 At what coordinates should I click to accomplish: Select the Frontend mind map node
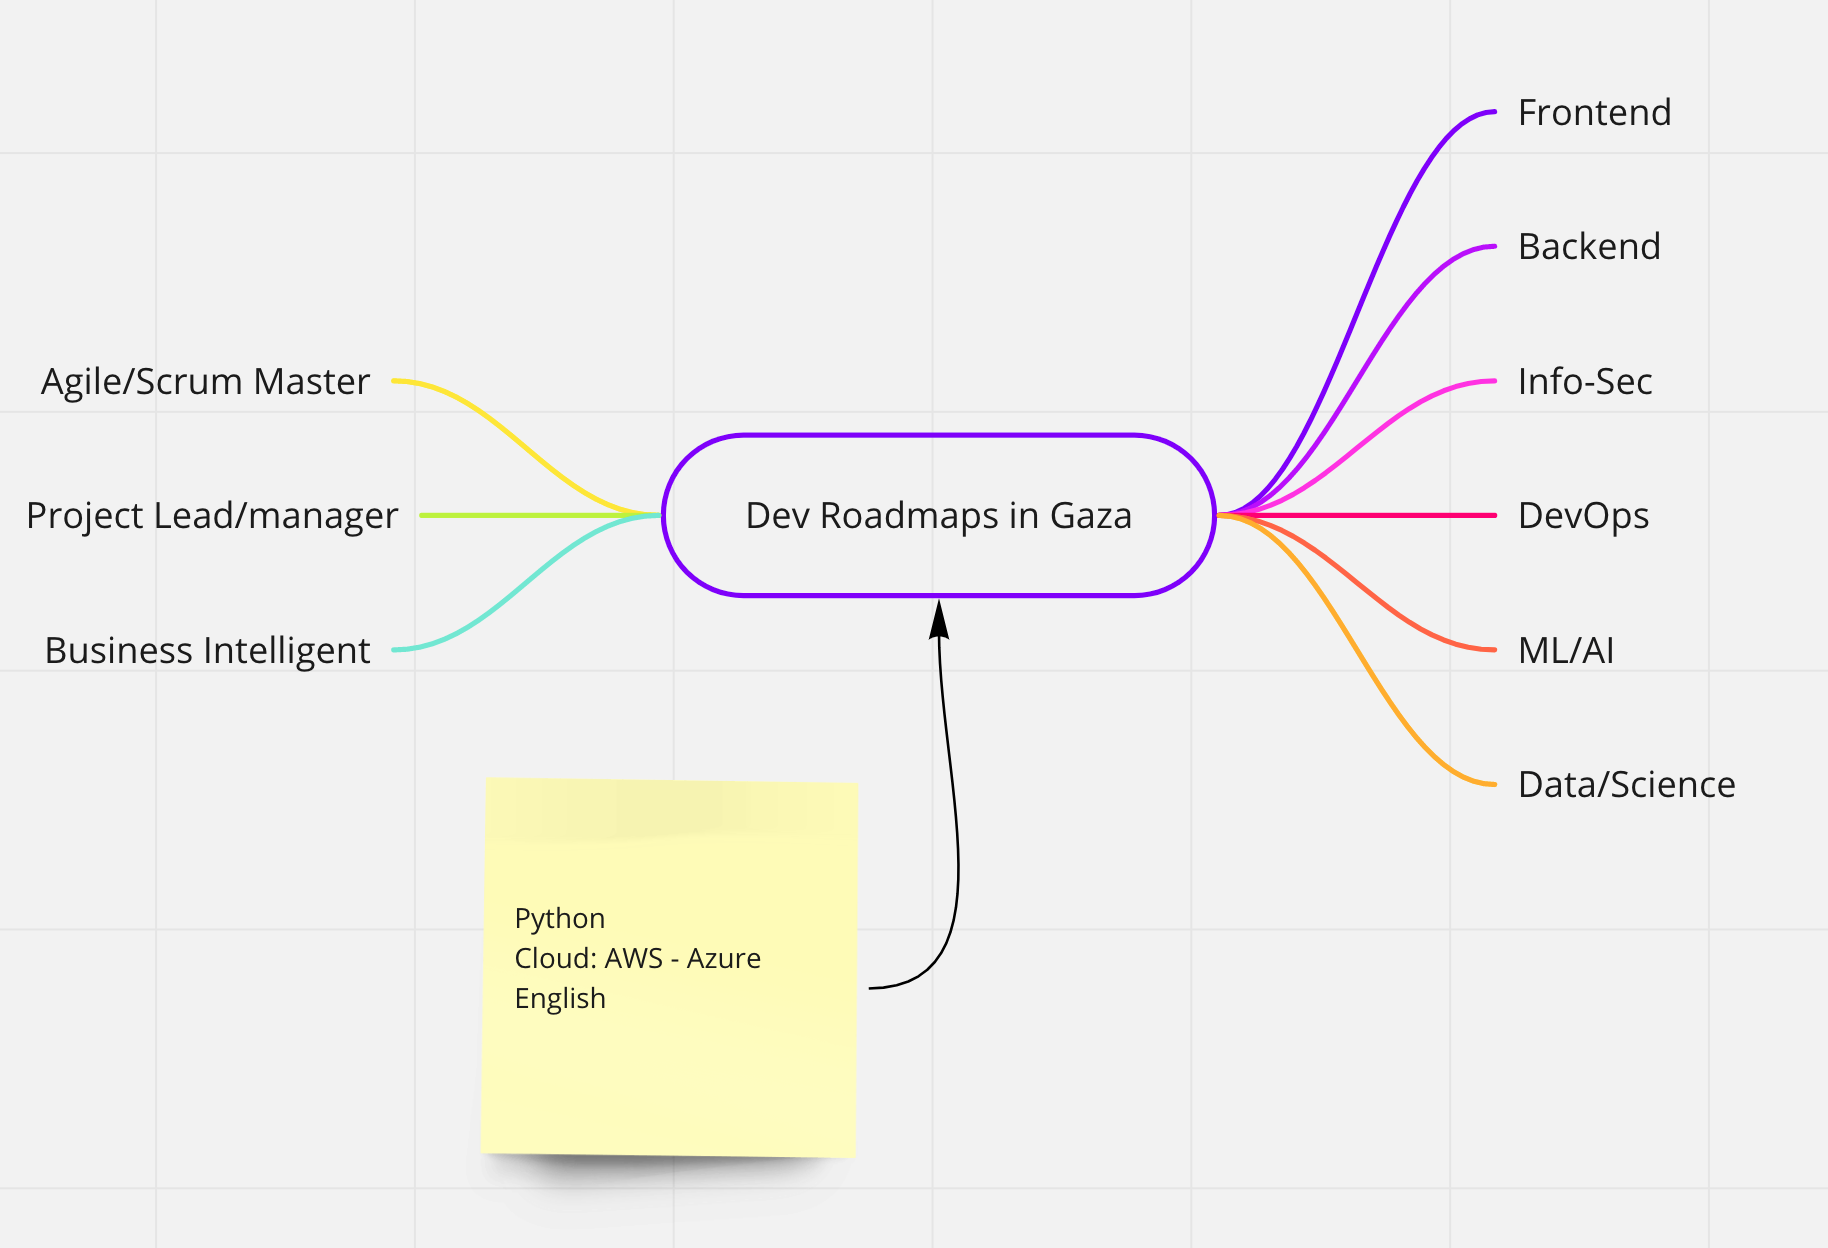[x=1593, y=113]
